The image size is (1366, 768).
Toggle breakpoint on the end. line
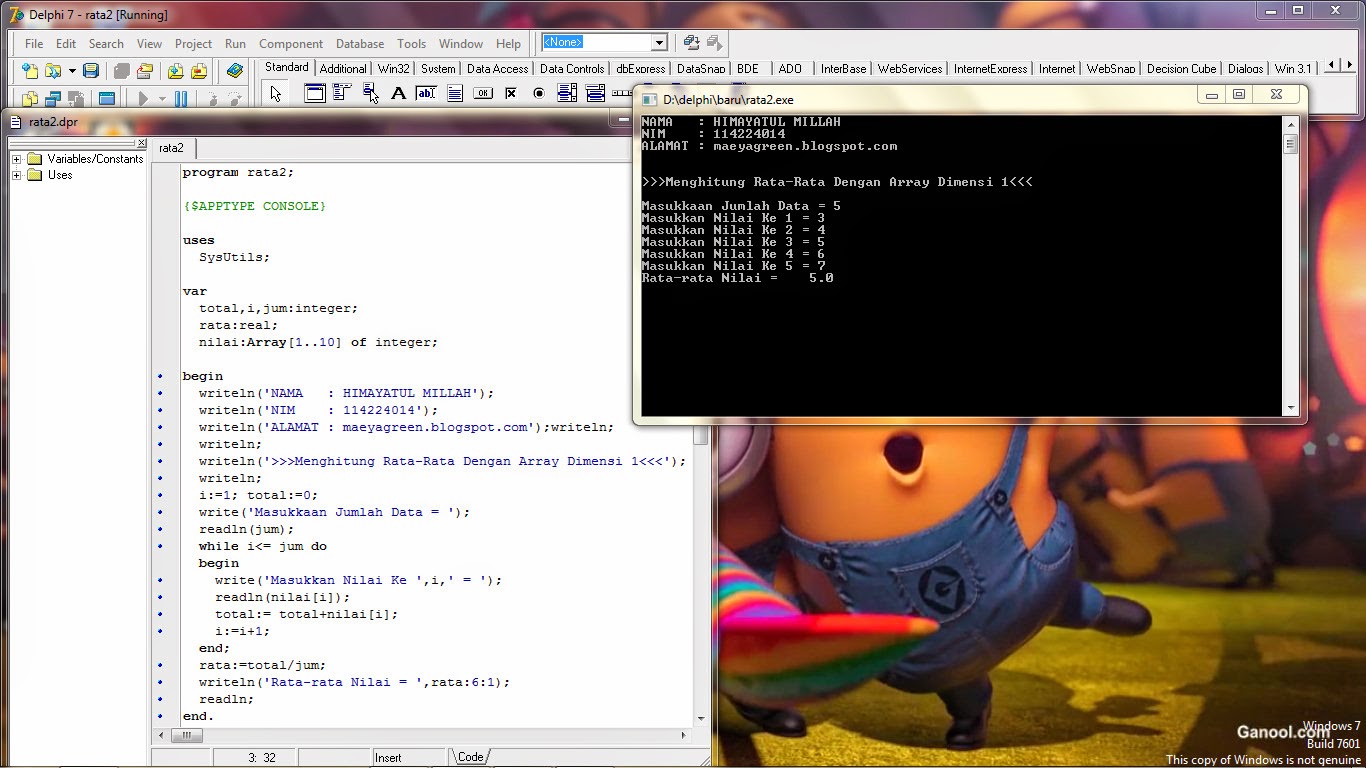[160, 716]
